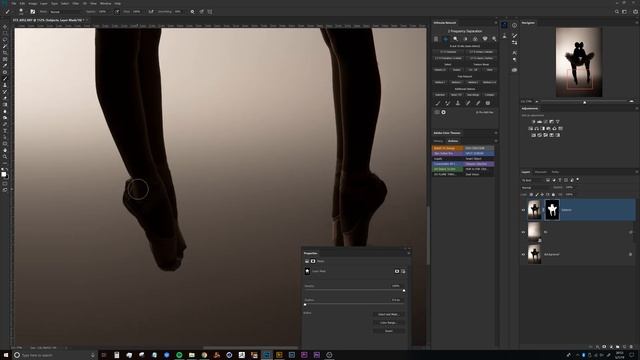Click Windows Start button
640x360 pixels.
pyautogui.click(x=6, y=355)
